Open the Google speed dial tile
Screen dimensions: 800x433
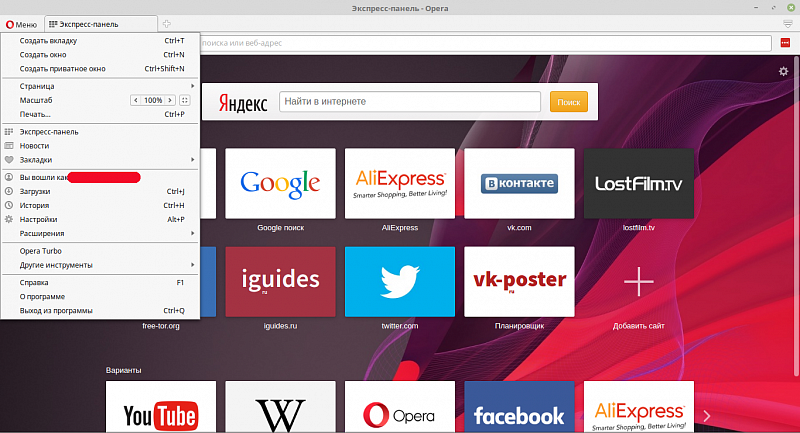point(281,184)
